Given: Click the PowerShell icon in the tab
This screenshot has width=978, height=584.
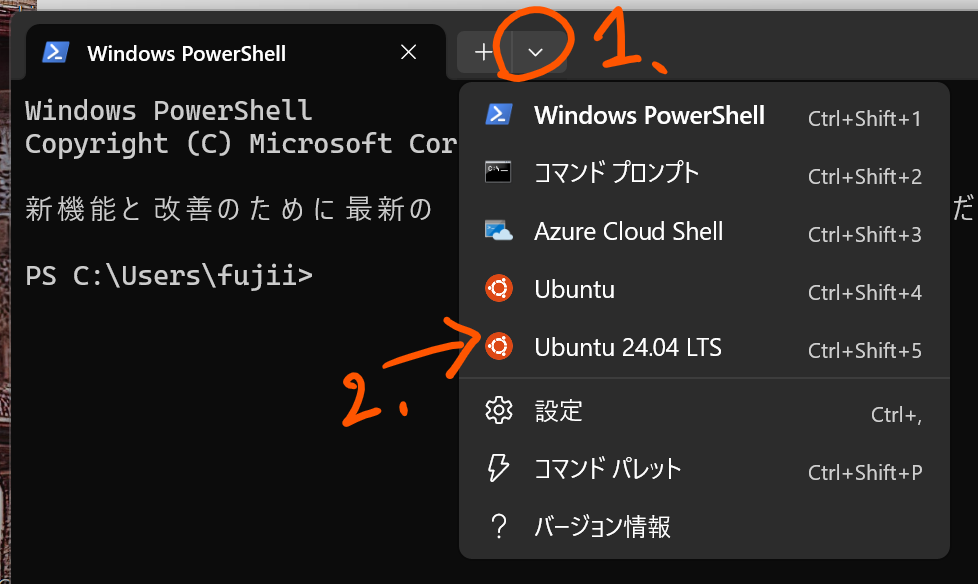Looking at the screenshot, I should tap(55, 53).
